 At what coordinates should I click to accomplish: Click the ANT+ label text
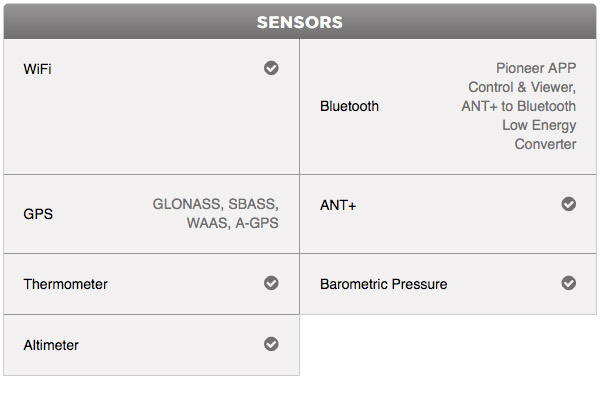[338, 205]
